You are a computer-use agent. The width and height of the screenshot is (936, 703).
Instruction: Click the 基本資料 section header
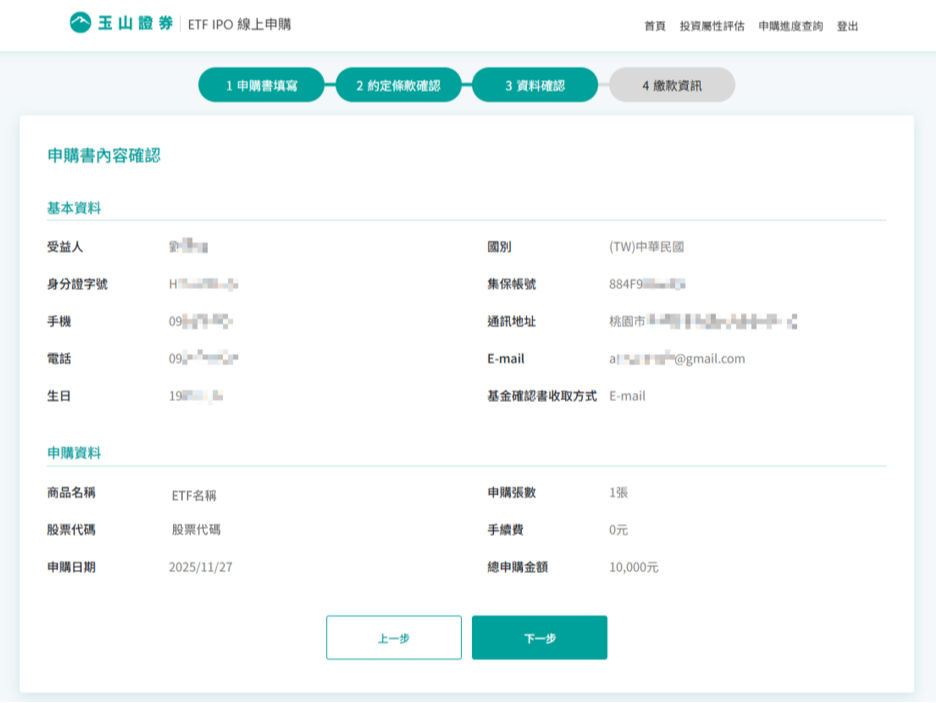click(x=74, y=208)
